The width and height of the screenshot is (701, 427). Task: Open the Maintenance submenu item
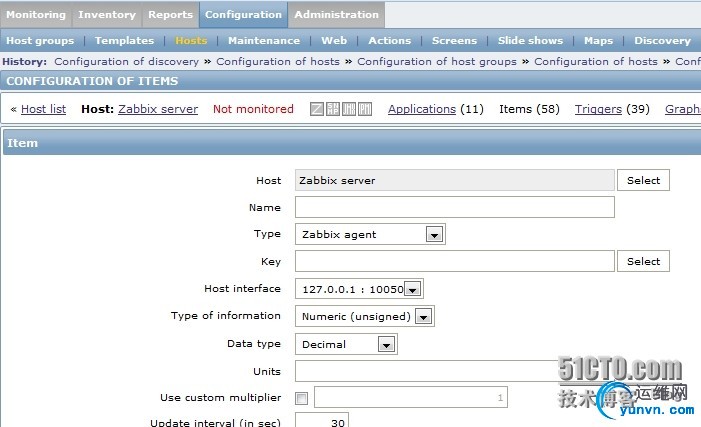coord(264,41)
